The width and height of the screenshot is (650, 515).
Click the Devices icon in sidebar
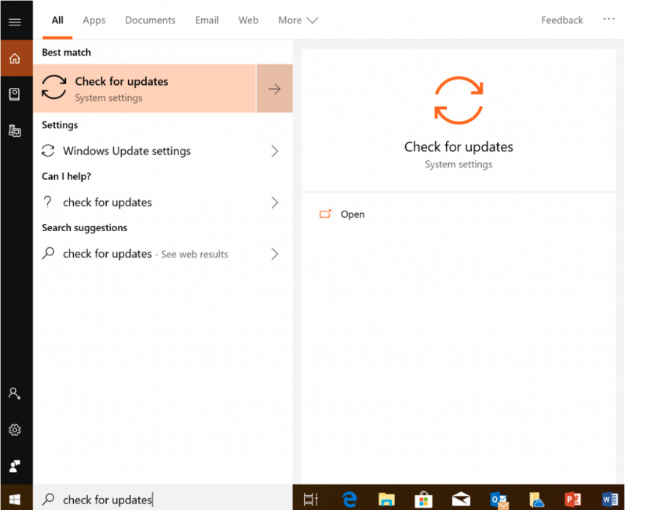[15, 130]
